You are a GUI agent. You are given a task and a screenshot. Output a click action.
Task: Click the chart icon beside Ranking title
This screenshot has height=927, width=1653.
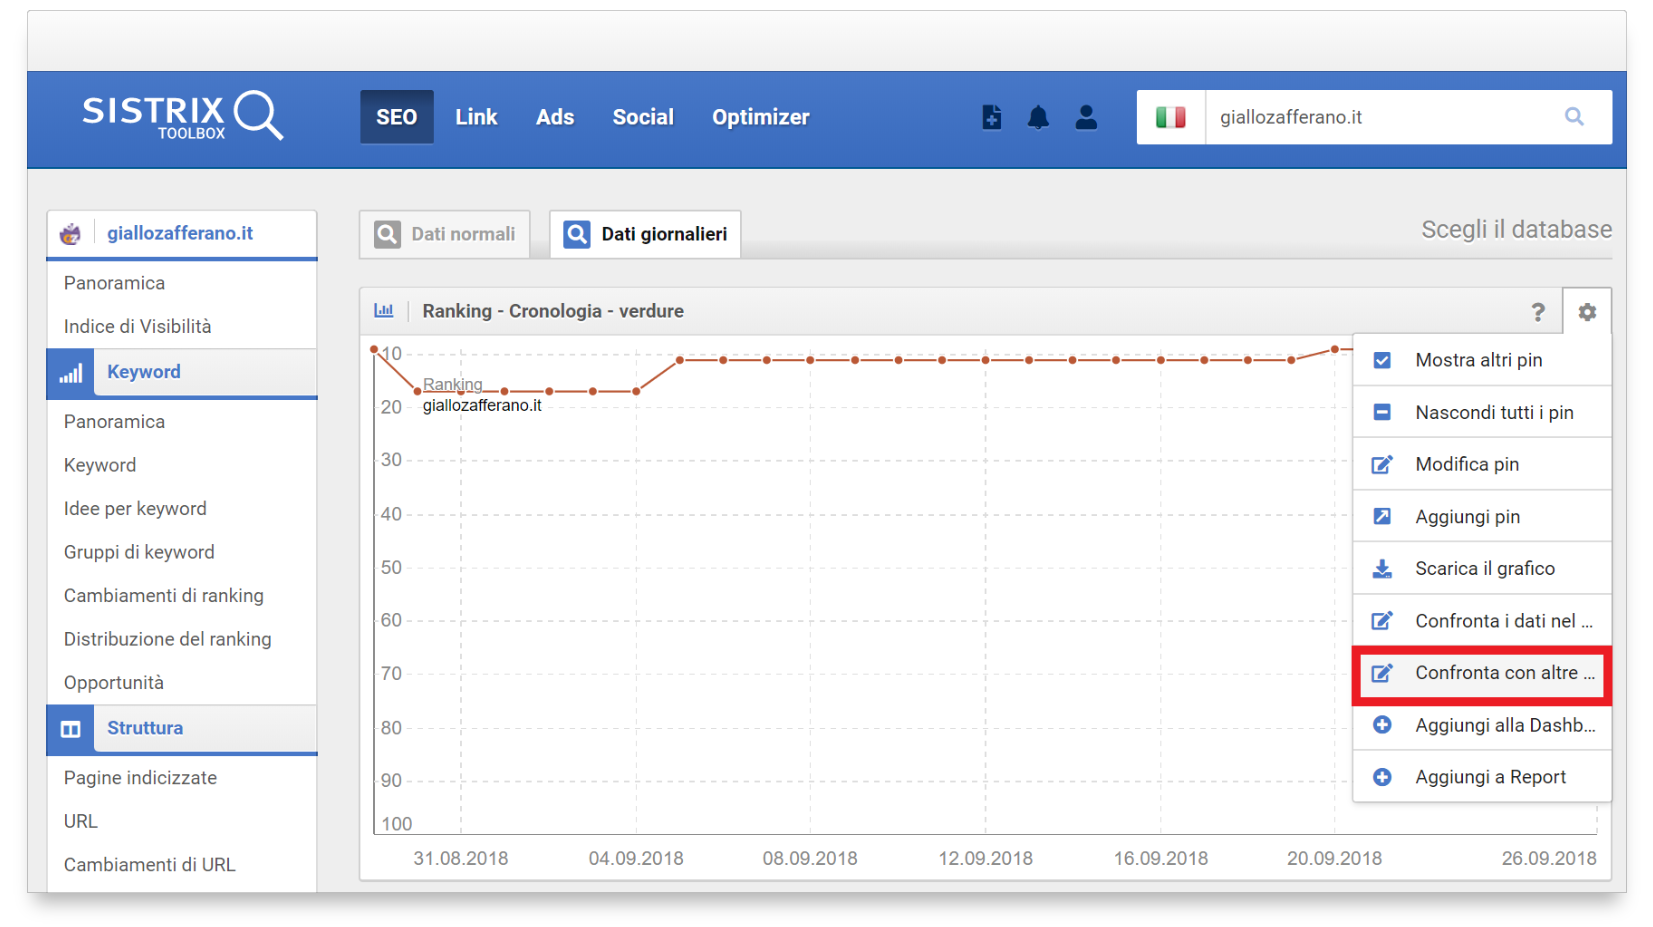click(x=384, y=311)
